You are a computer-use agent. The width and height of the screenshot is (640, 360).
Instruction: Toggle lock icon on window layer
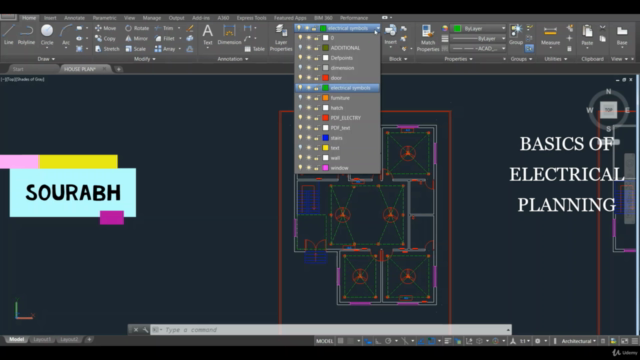tap(316, 168)
